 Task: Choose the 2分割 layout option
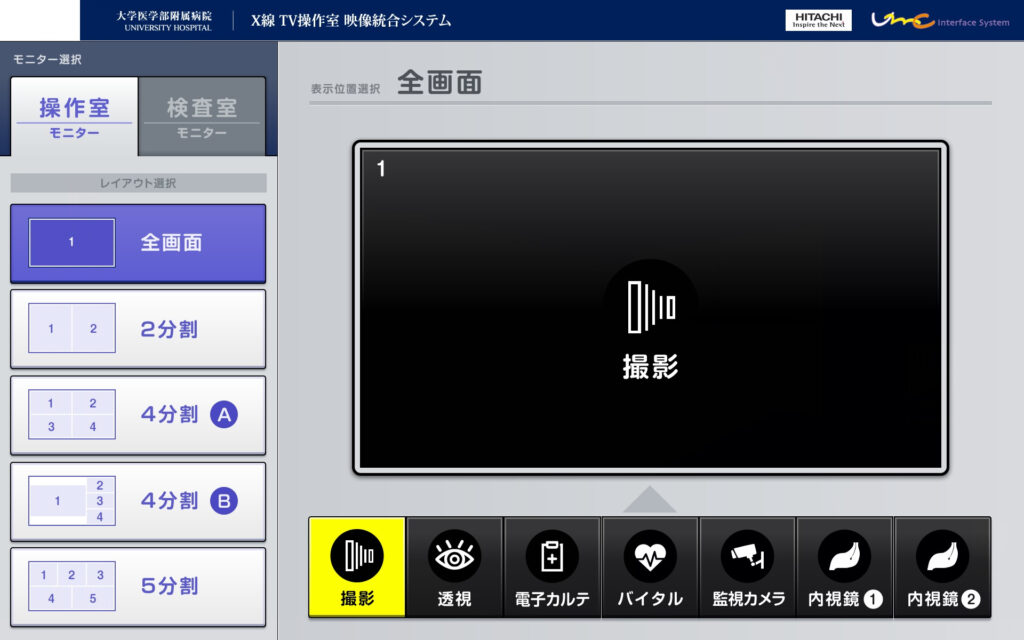point(138,329)
